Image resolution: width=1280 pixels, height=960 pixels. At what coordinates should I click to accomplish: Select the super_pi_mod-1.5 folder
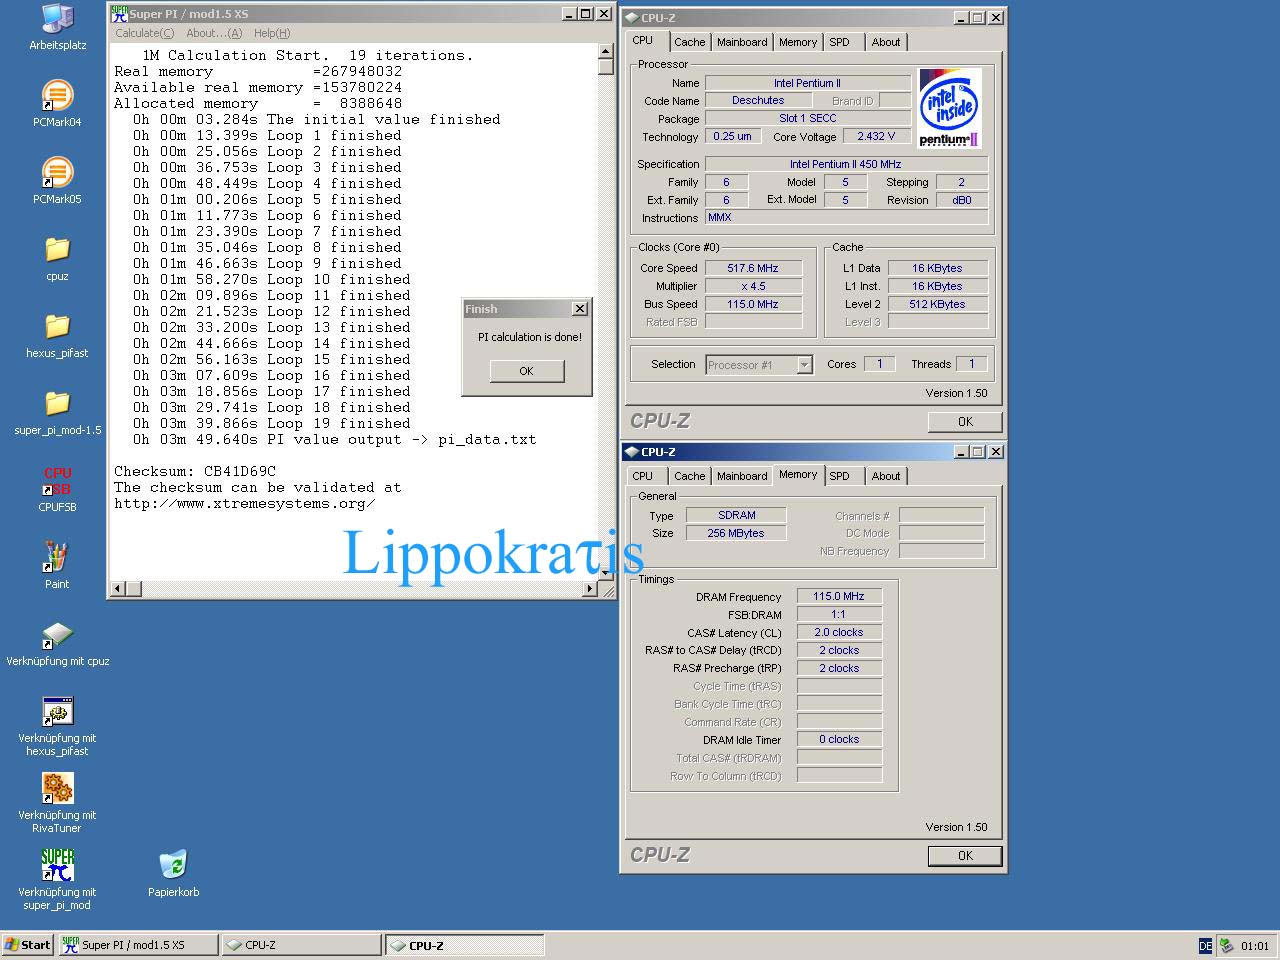click(57, 412)
